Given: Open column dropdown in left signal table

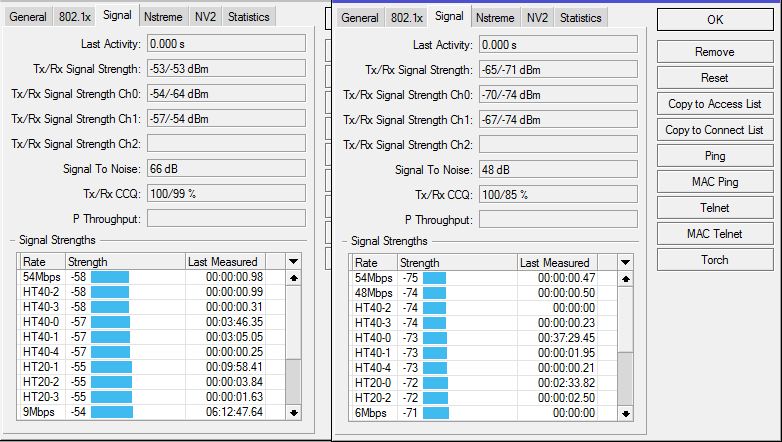Looking at the screenshot, I should 293,261.
